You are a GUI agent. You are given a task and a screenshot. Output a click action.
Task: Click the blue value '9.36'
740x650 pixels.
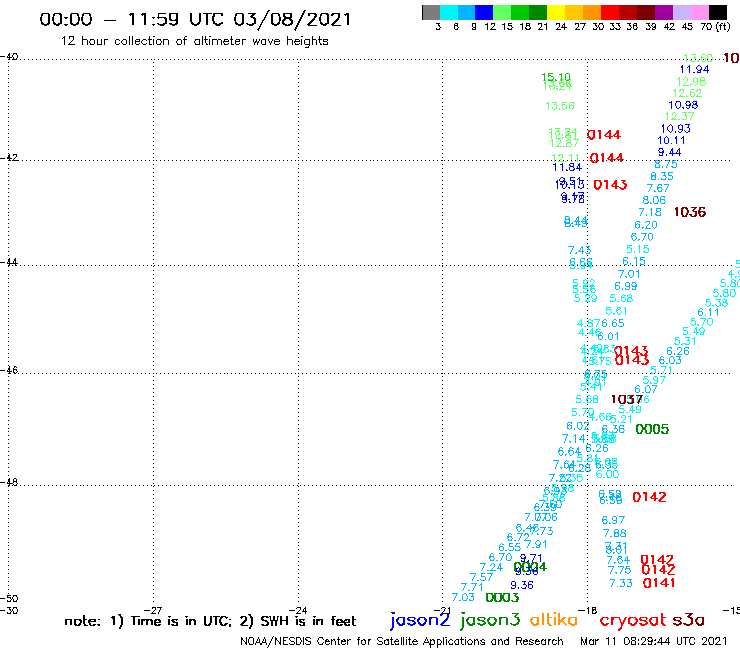pos(521,585)
